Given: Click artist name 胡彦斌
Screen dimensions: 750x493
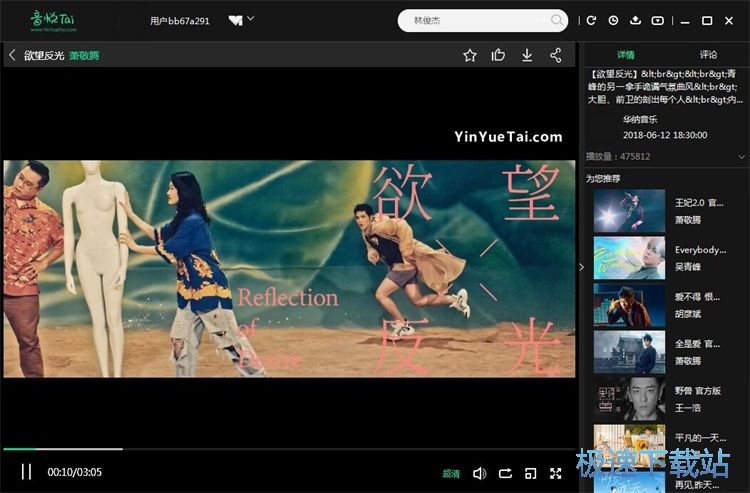Looking at the screenshot, I should click(x=687, y=314).
